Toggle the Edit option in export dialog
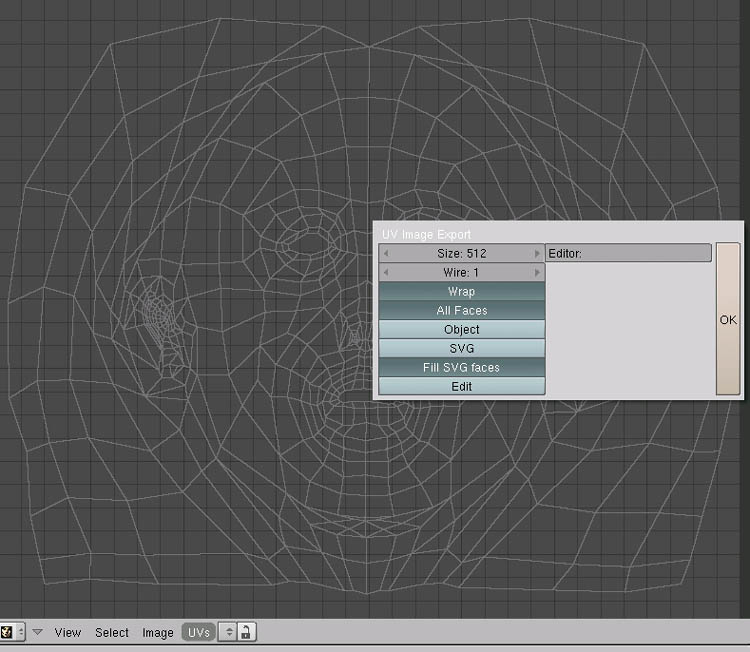 click(x=461, y=386)
